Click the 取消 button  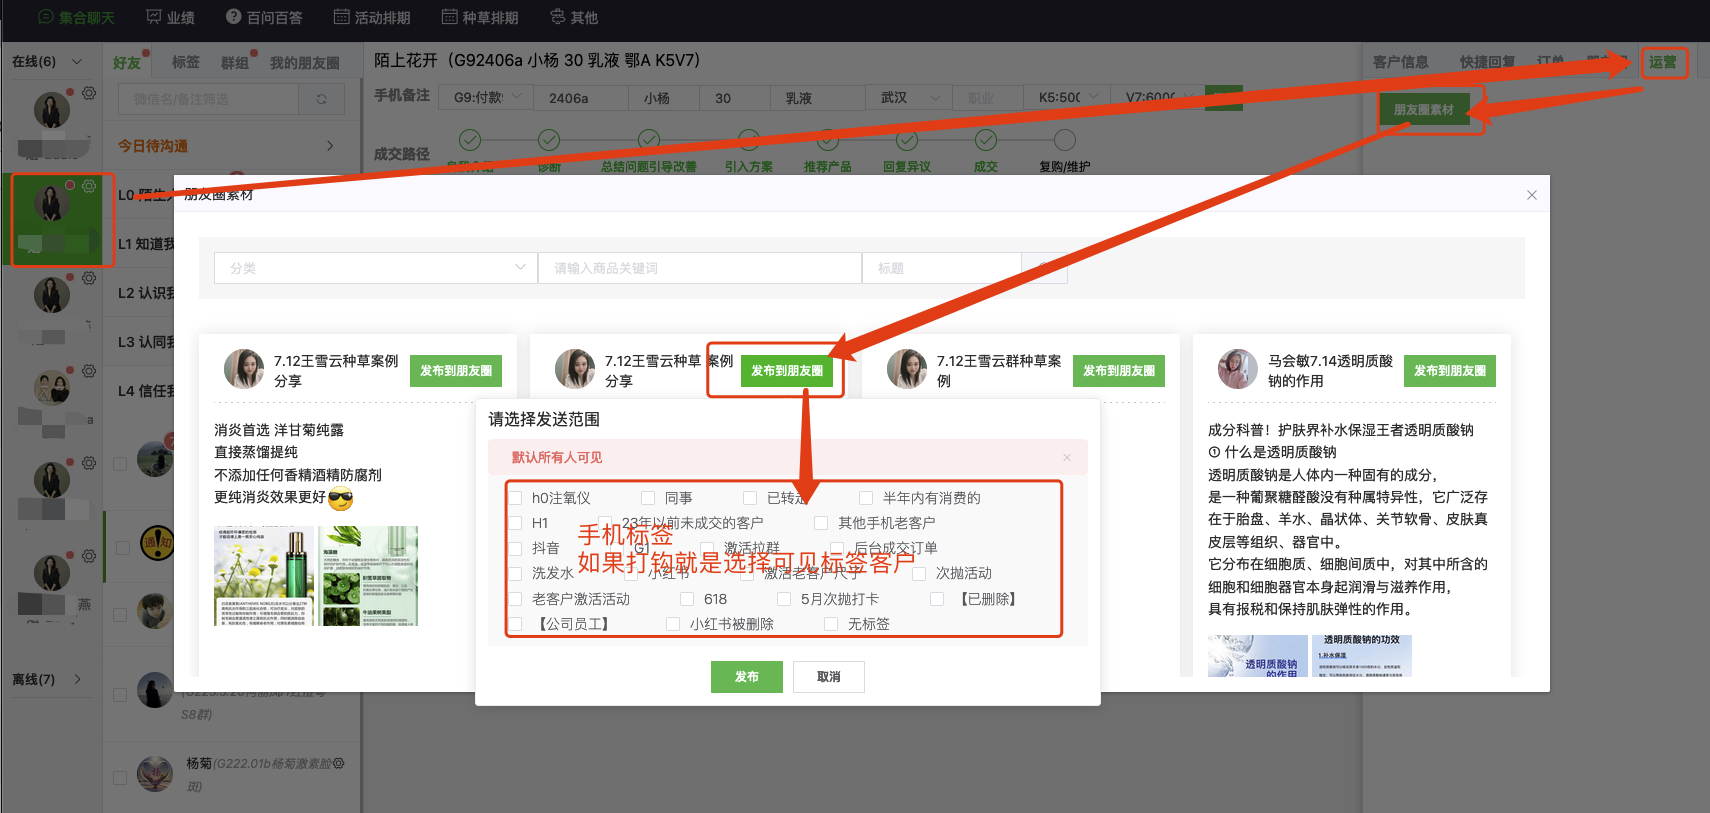tap(829, 677)
